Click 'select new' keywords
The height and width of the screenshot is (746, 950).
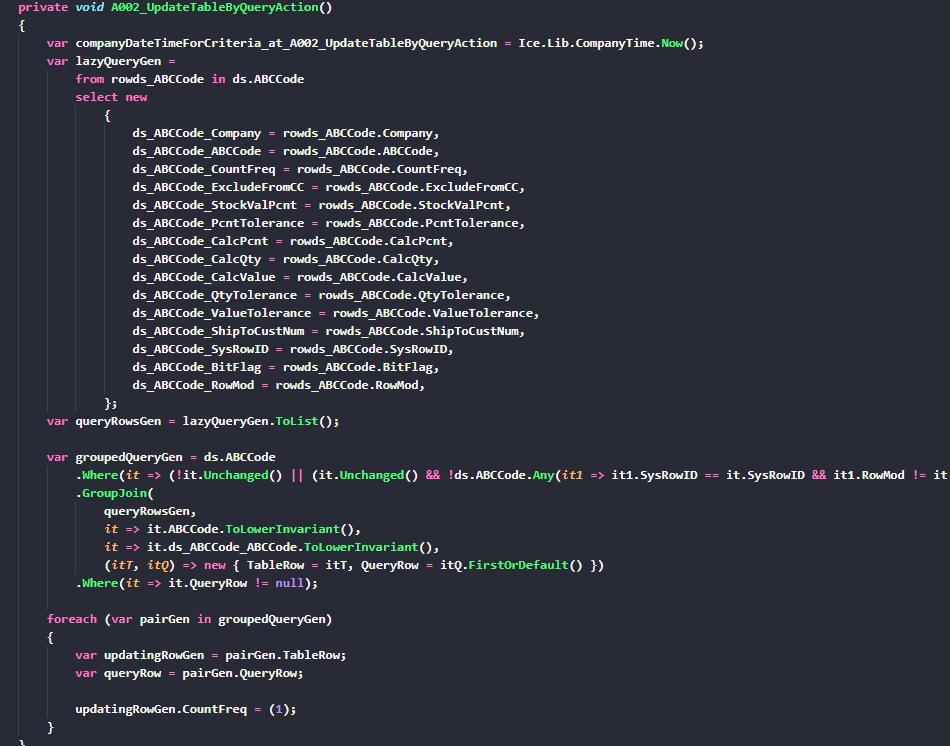[111, 97]
